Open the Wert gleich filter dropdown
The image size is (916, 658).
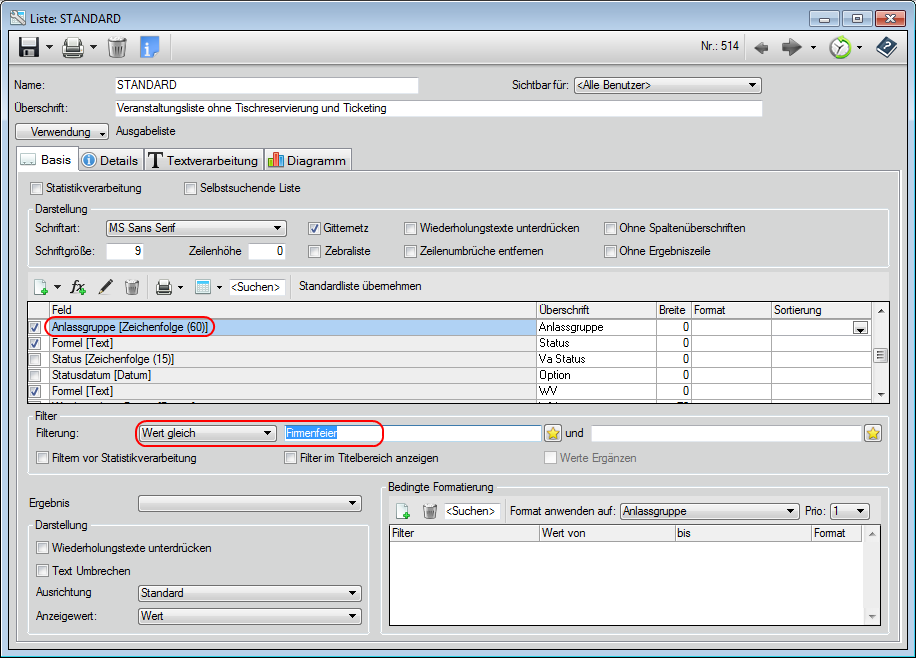pos(207,433)
